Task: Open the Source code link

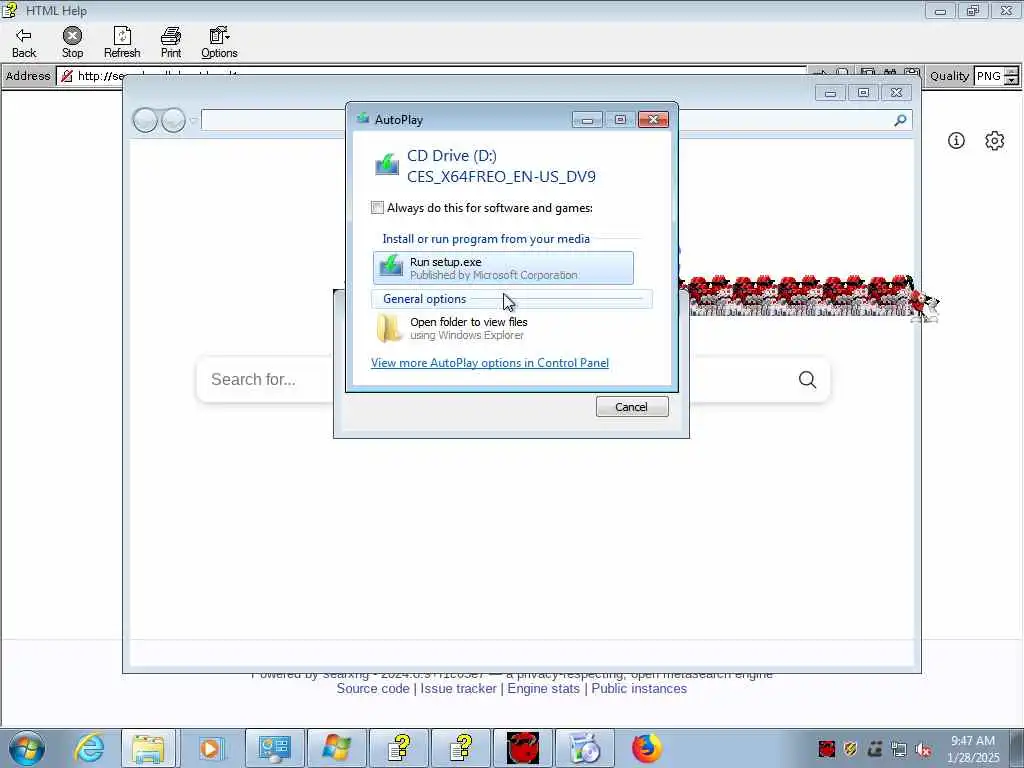Action: click(x=373, y=688)
